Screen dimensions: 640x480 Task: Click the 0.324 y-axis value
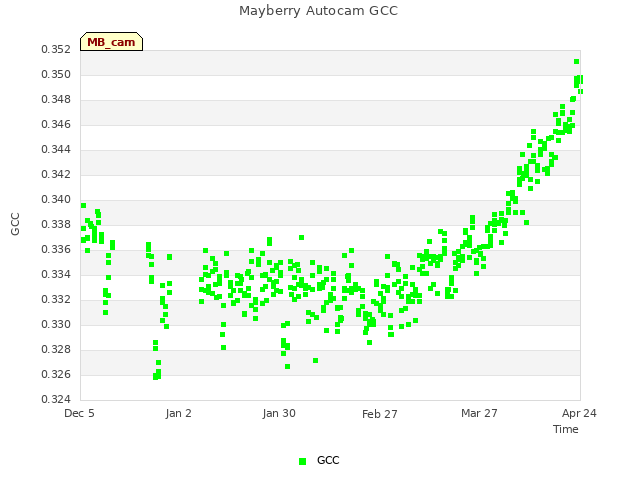tap(56, 399)
